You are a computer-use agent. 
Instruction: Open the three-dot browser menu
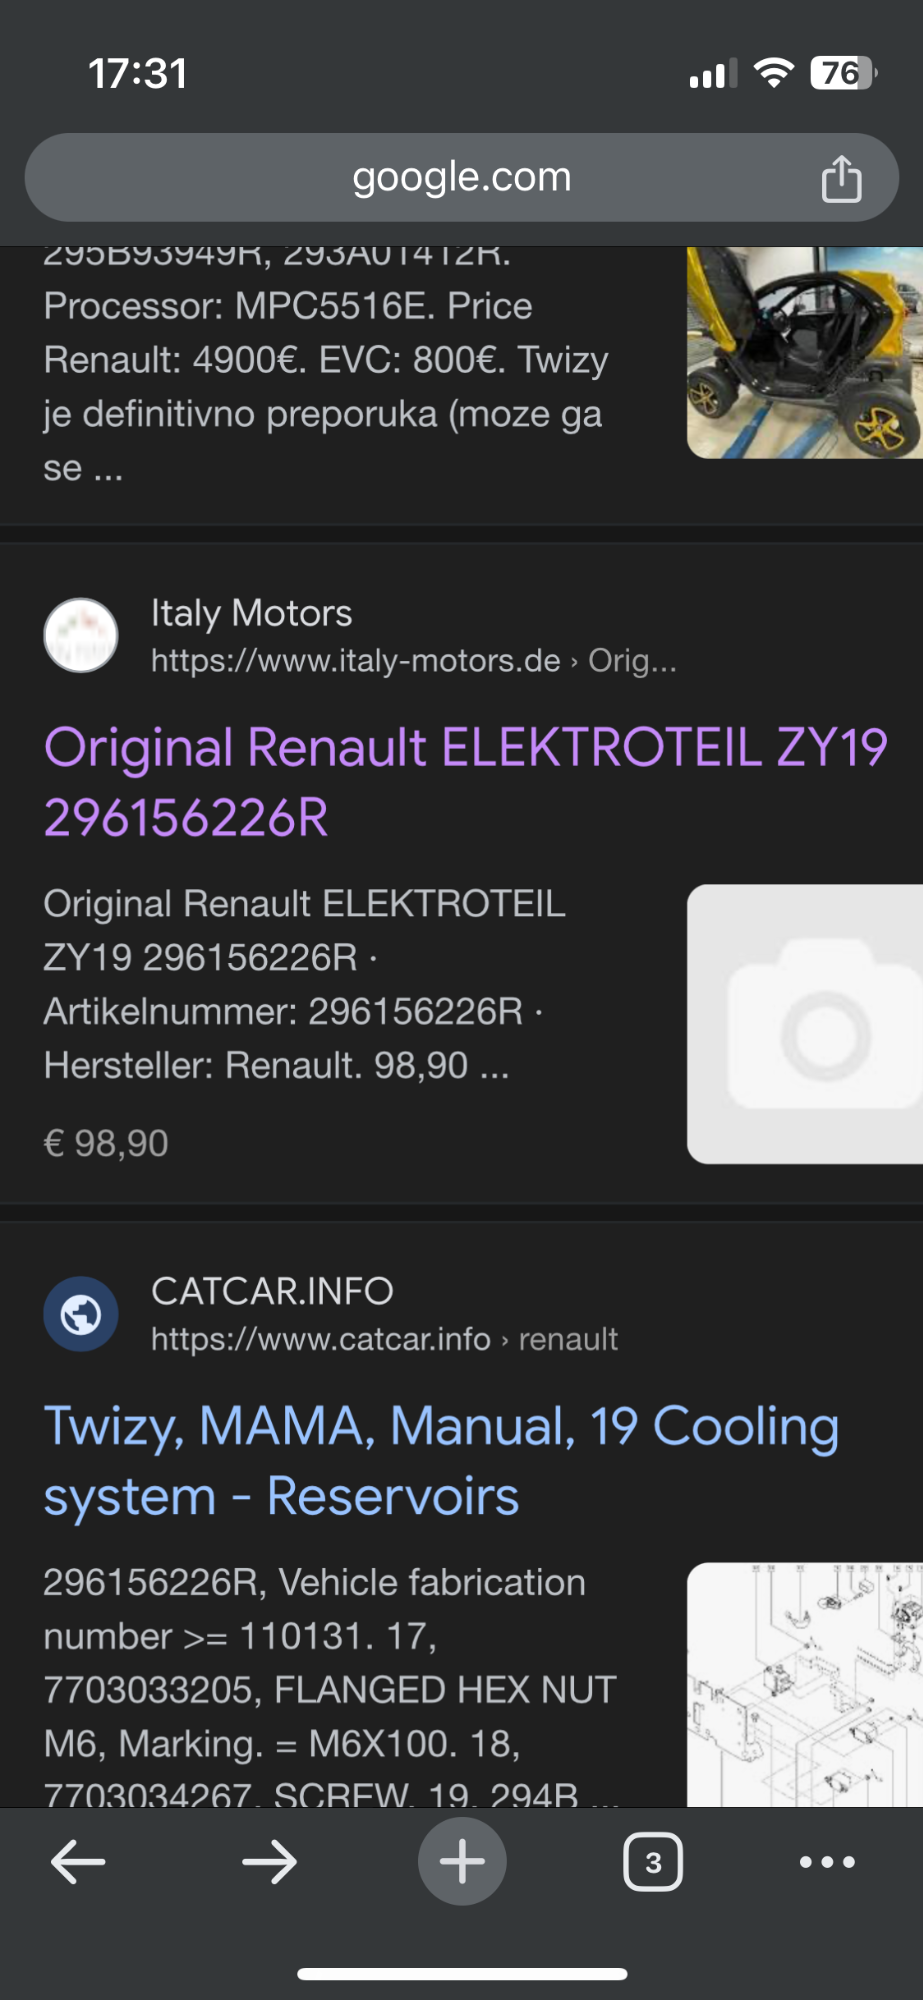827,1862
